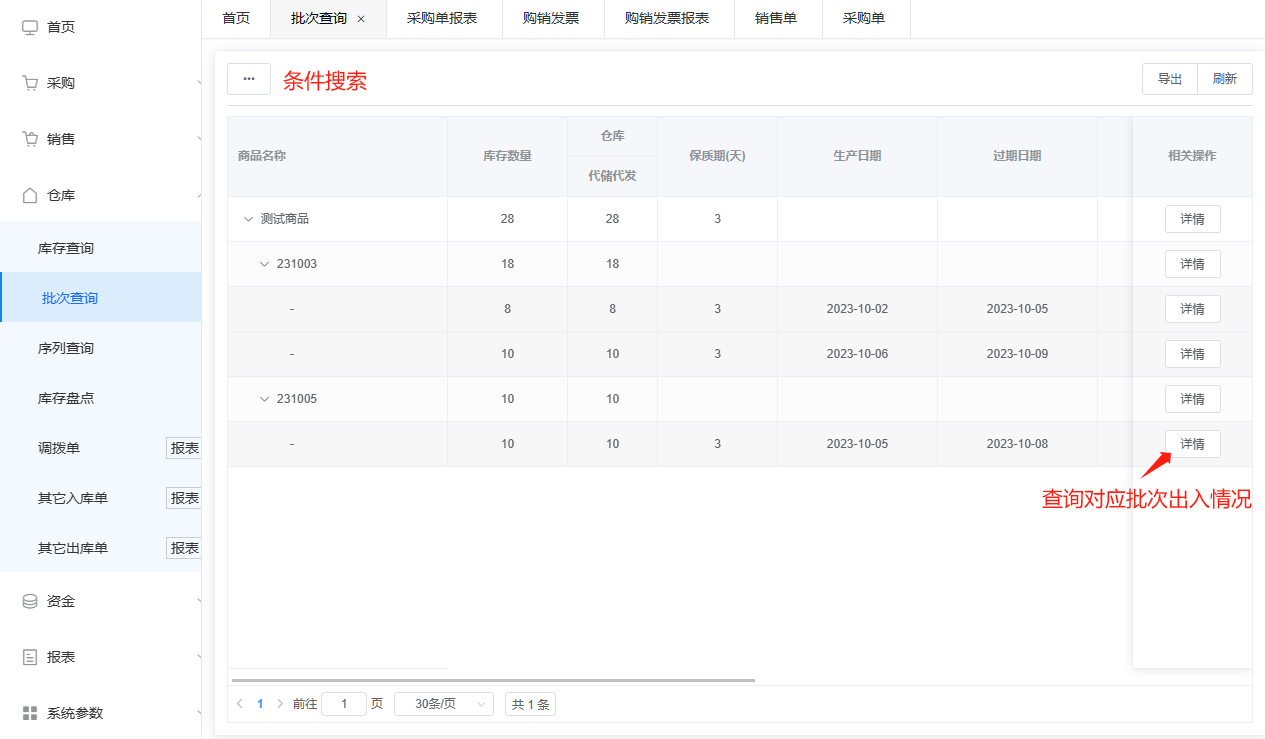Switch to the 采购单报表 tab
Image resolution: width=1265 pixels, height=739 pixels.
(x=442, y=18)
